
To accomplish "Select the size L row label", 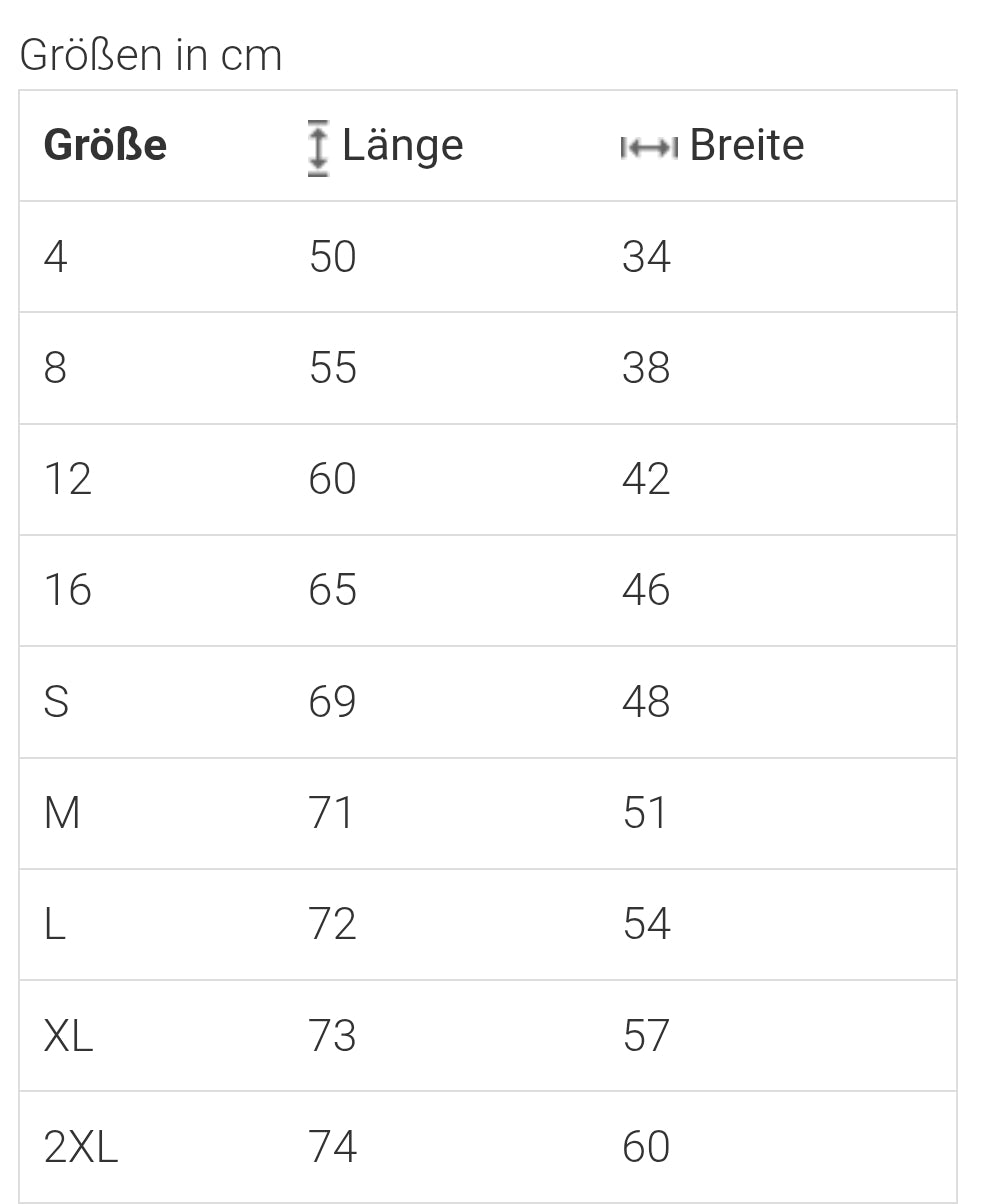I will (55, 924).
